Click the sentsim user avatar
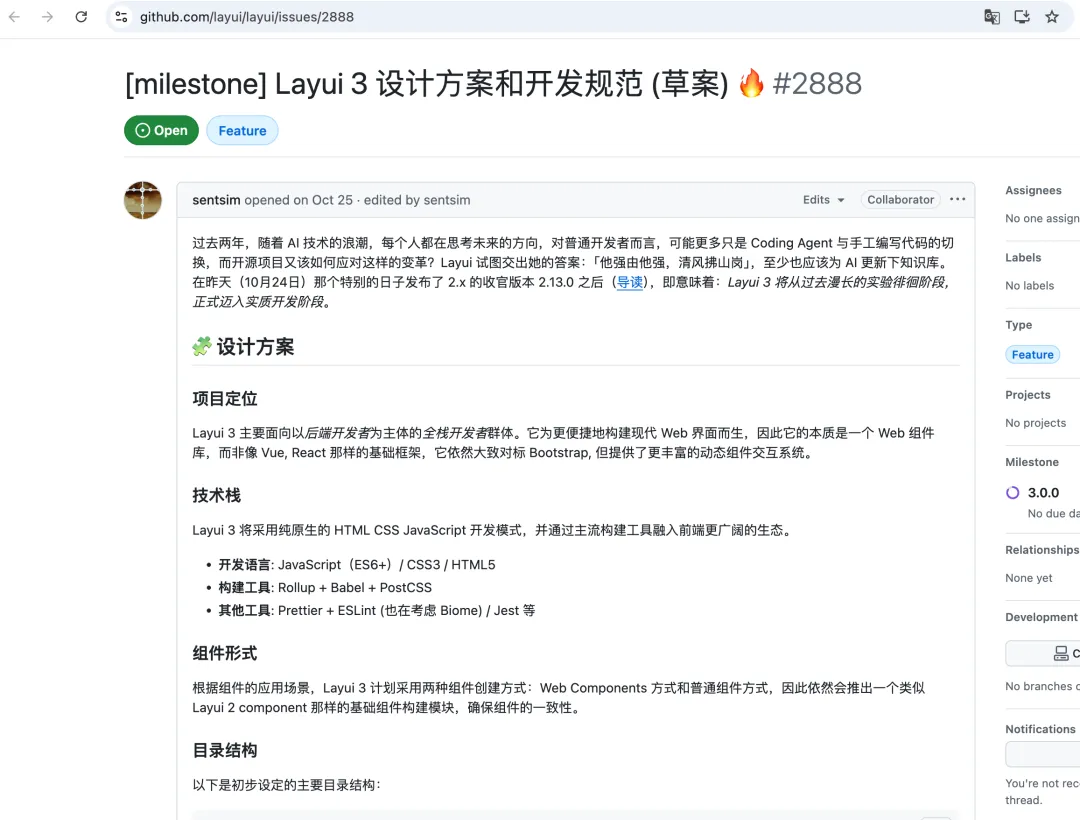Image resolution: width=1080 pixels, height=820 pixels. point(143,200)
